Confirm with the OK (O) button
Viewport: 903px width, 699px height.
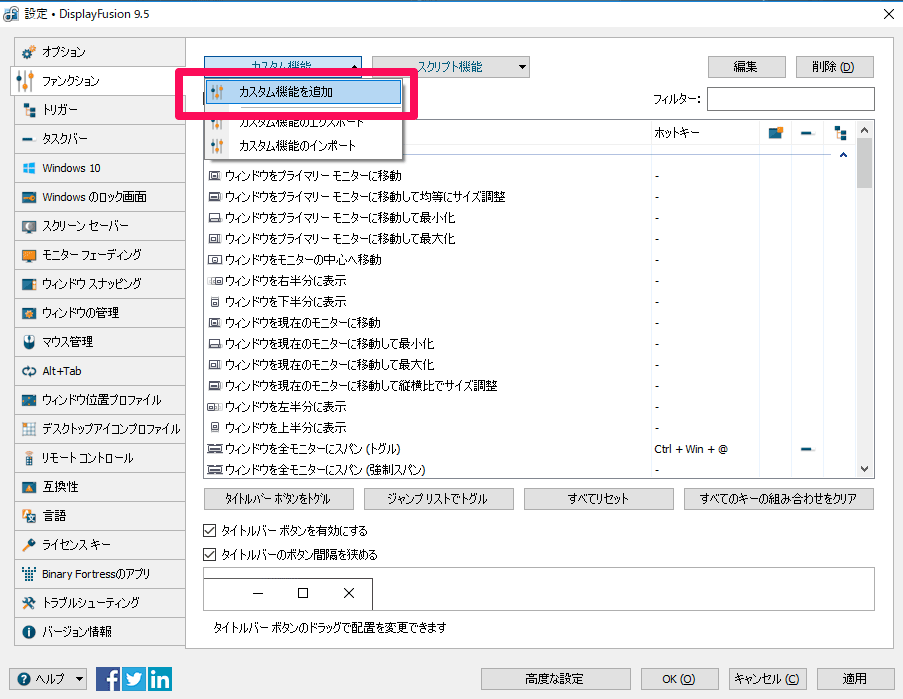click(680, 679)
